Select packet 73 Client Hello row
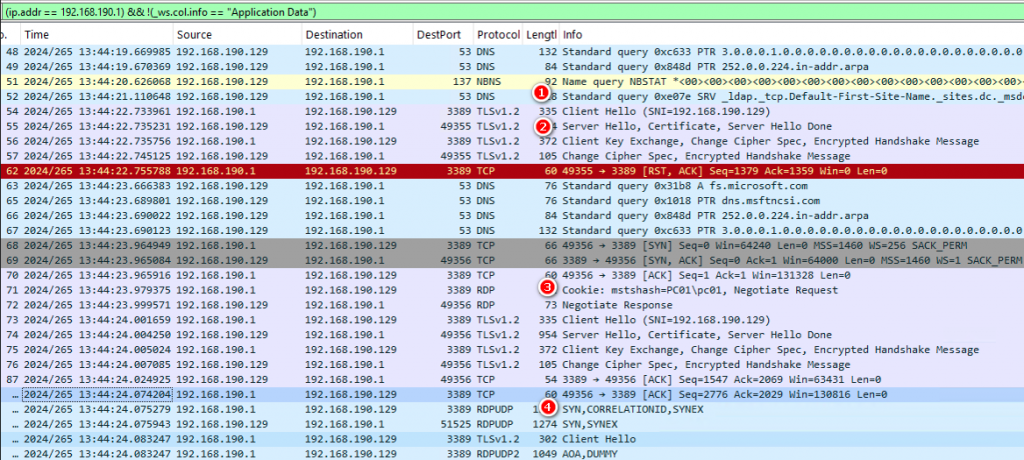The width and height of the screenshot is (1024, 460). (x=512, y=320)
